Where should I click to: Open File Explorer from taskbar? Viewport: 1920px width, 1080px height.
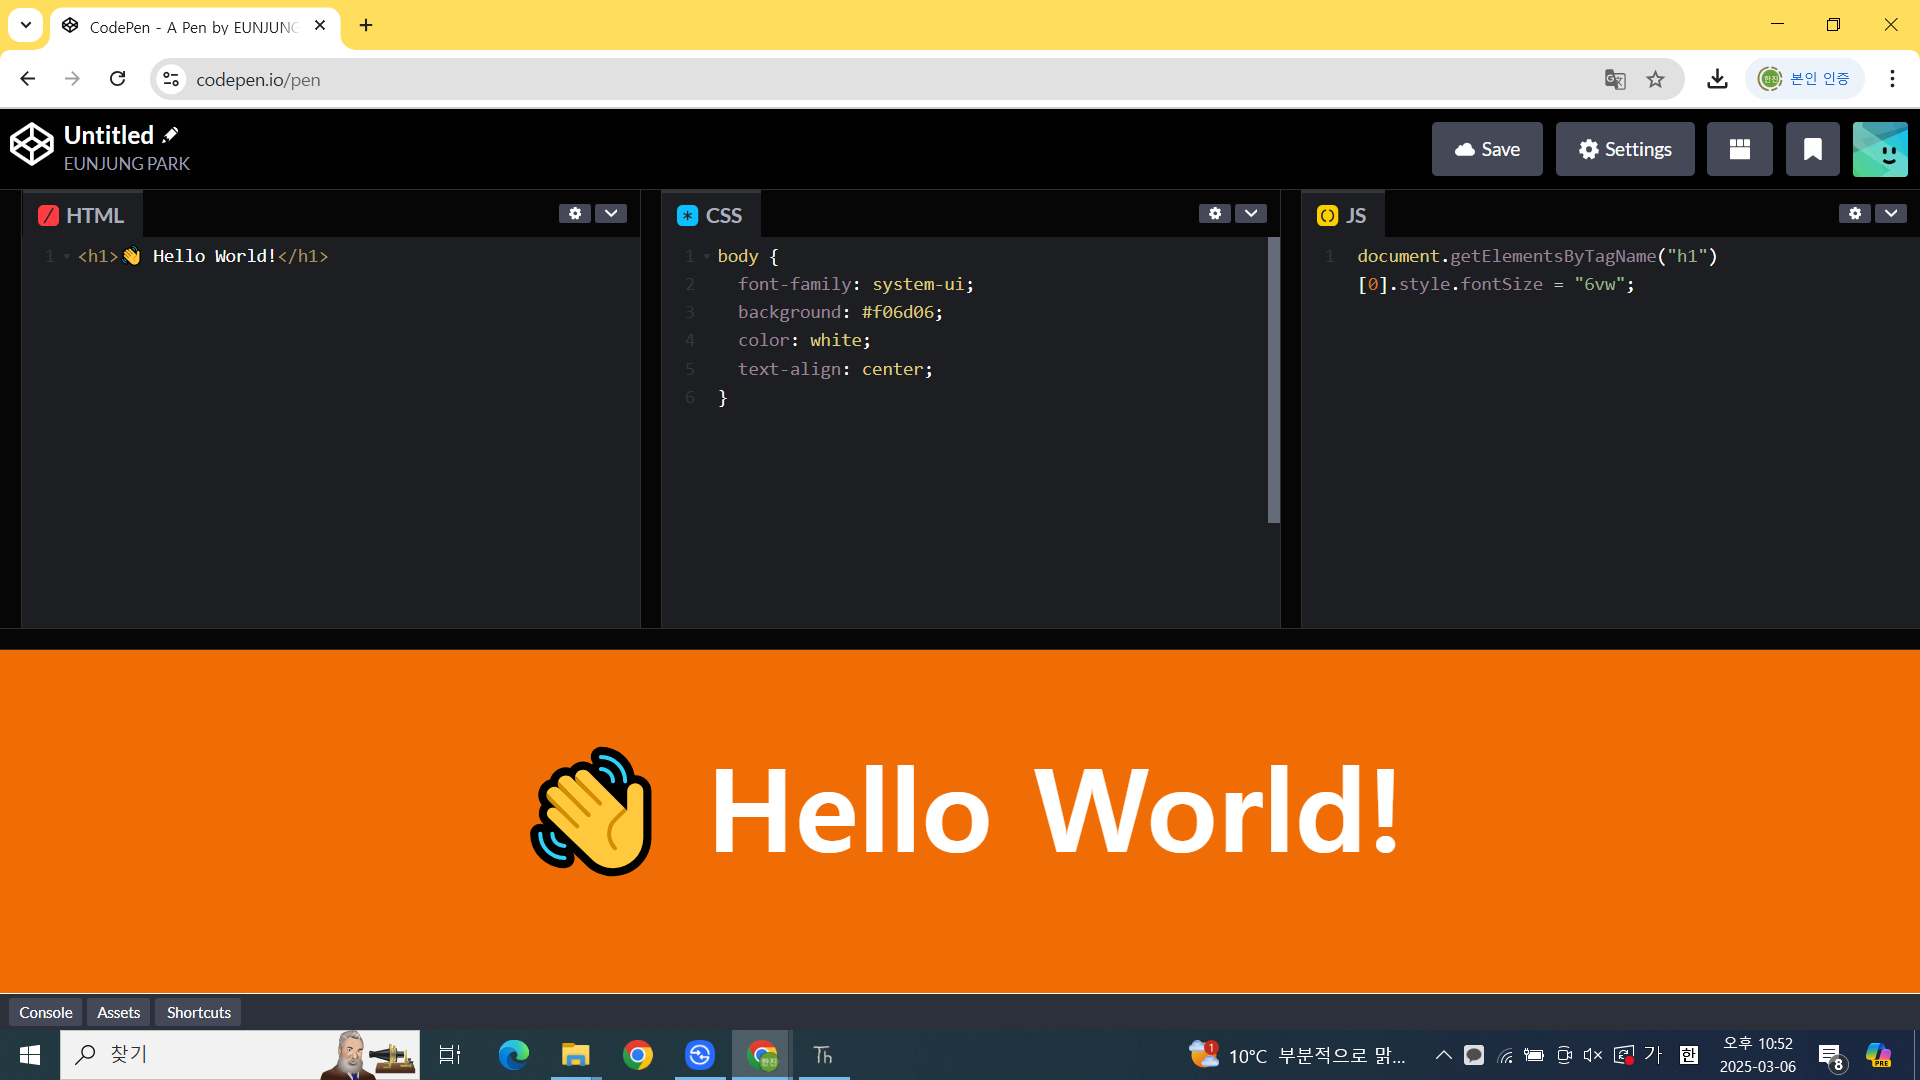(x=576, y=1055)
